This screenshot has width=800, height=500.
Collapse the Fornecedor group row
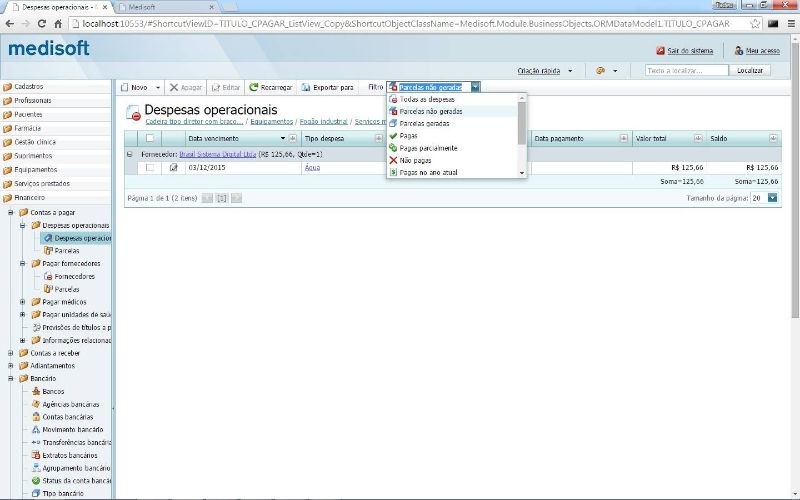coord(129,155)
